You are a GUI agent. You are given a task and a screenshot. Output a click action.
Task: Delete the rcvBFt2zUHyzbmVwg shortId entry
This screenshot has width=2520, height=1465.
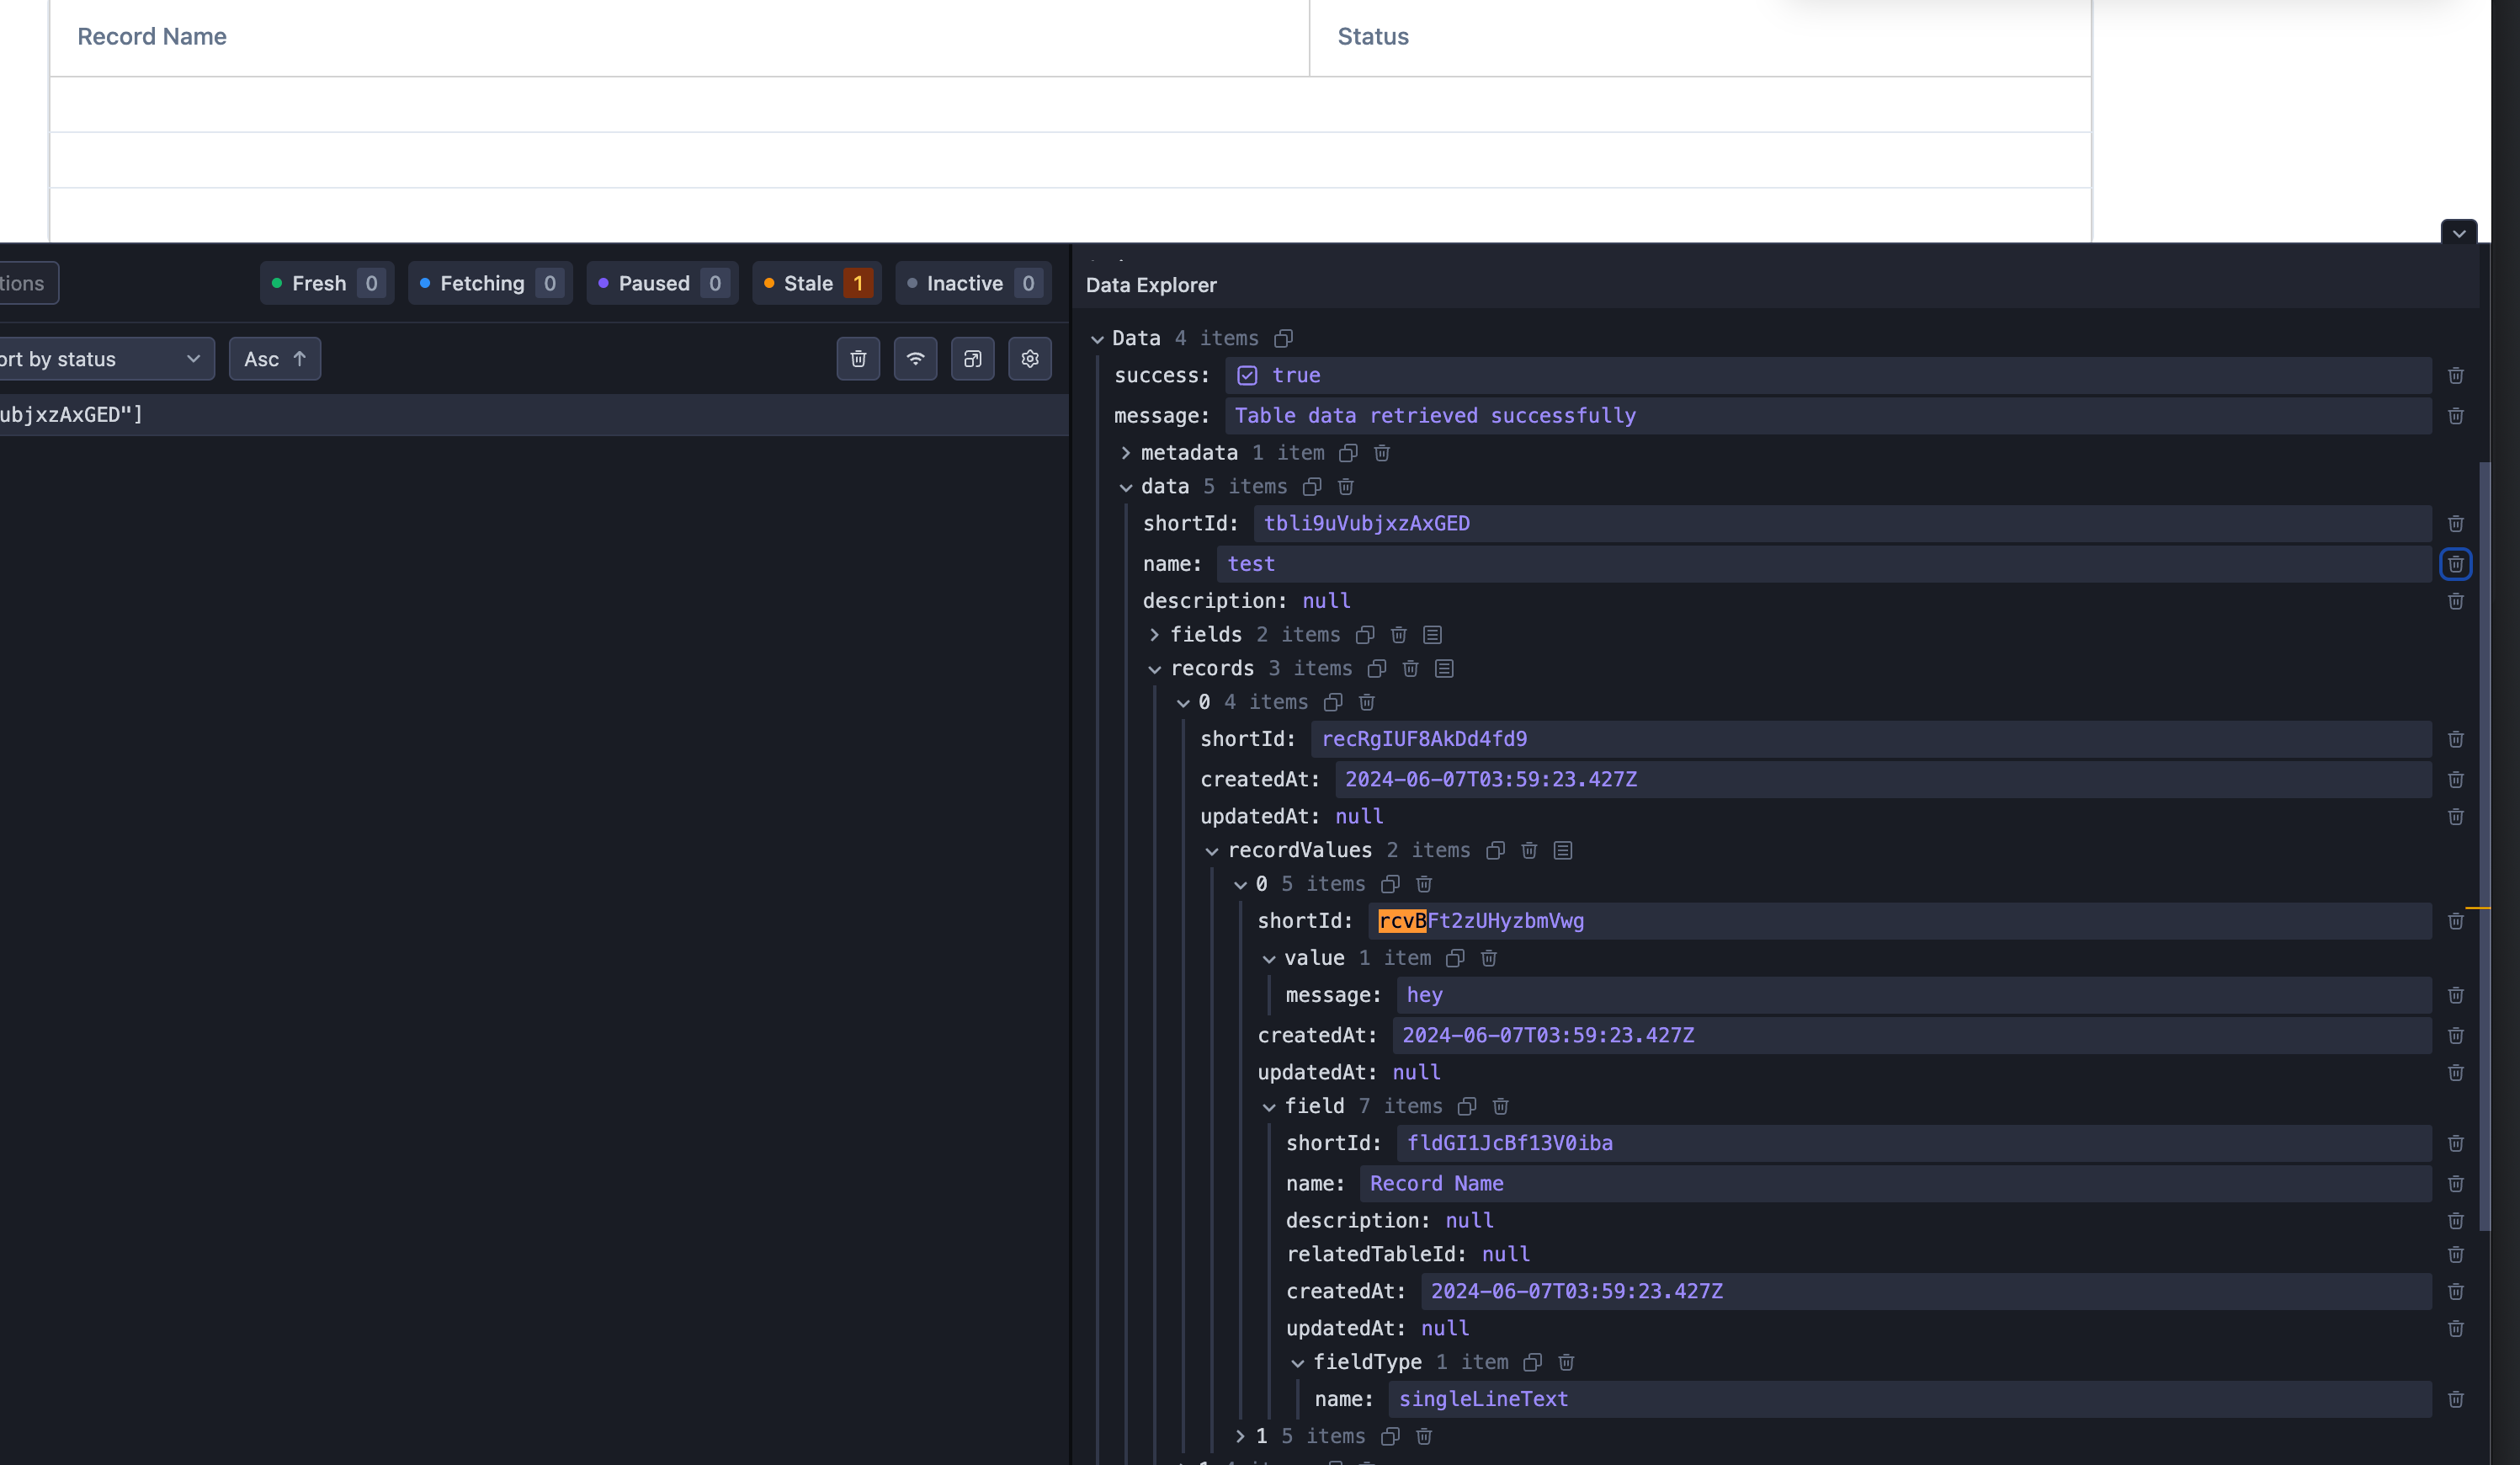tap(2456, 921)
